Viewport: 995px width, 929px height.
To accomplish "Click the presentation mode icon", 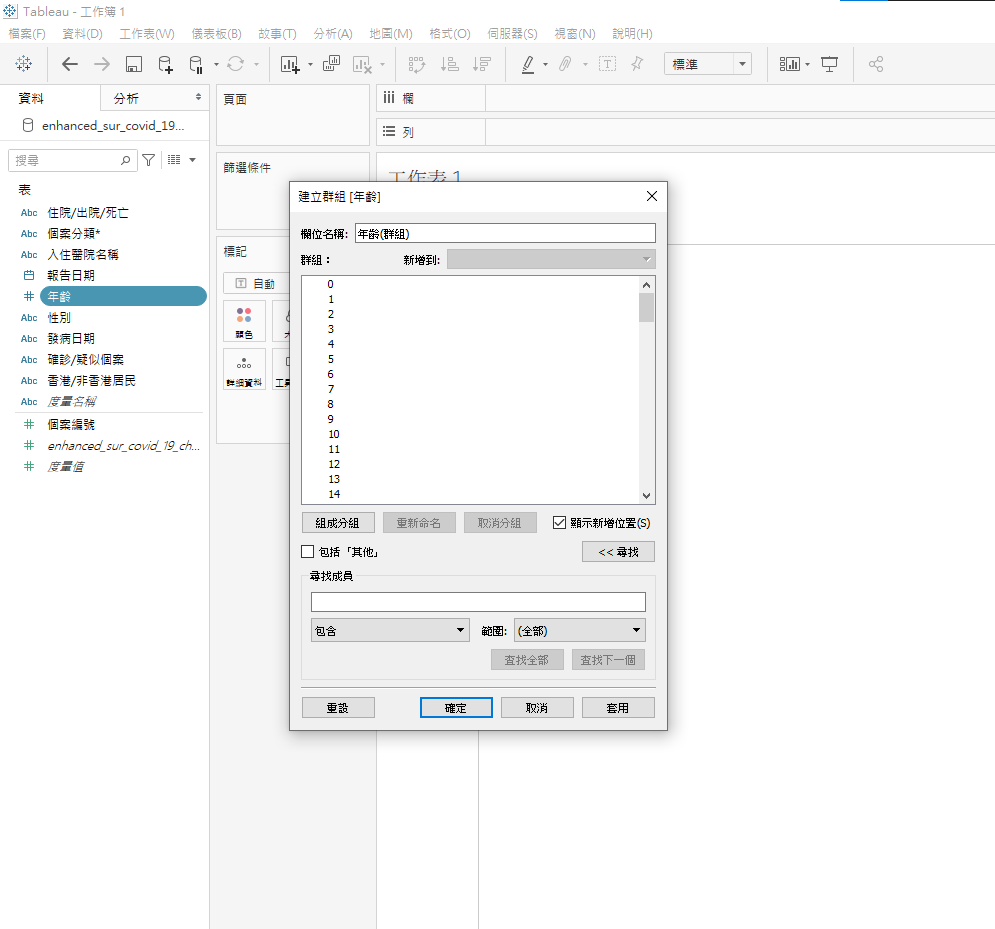I will pos(829,64).
